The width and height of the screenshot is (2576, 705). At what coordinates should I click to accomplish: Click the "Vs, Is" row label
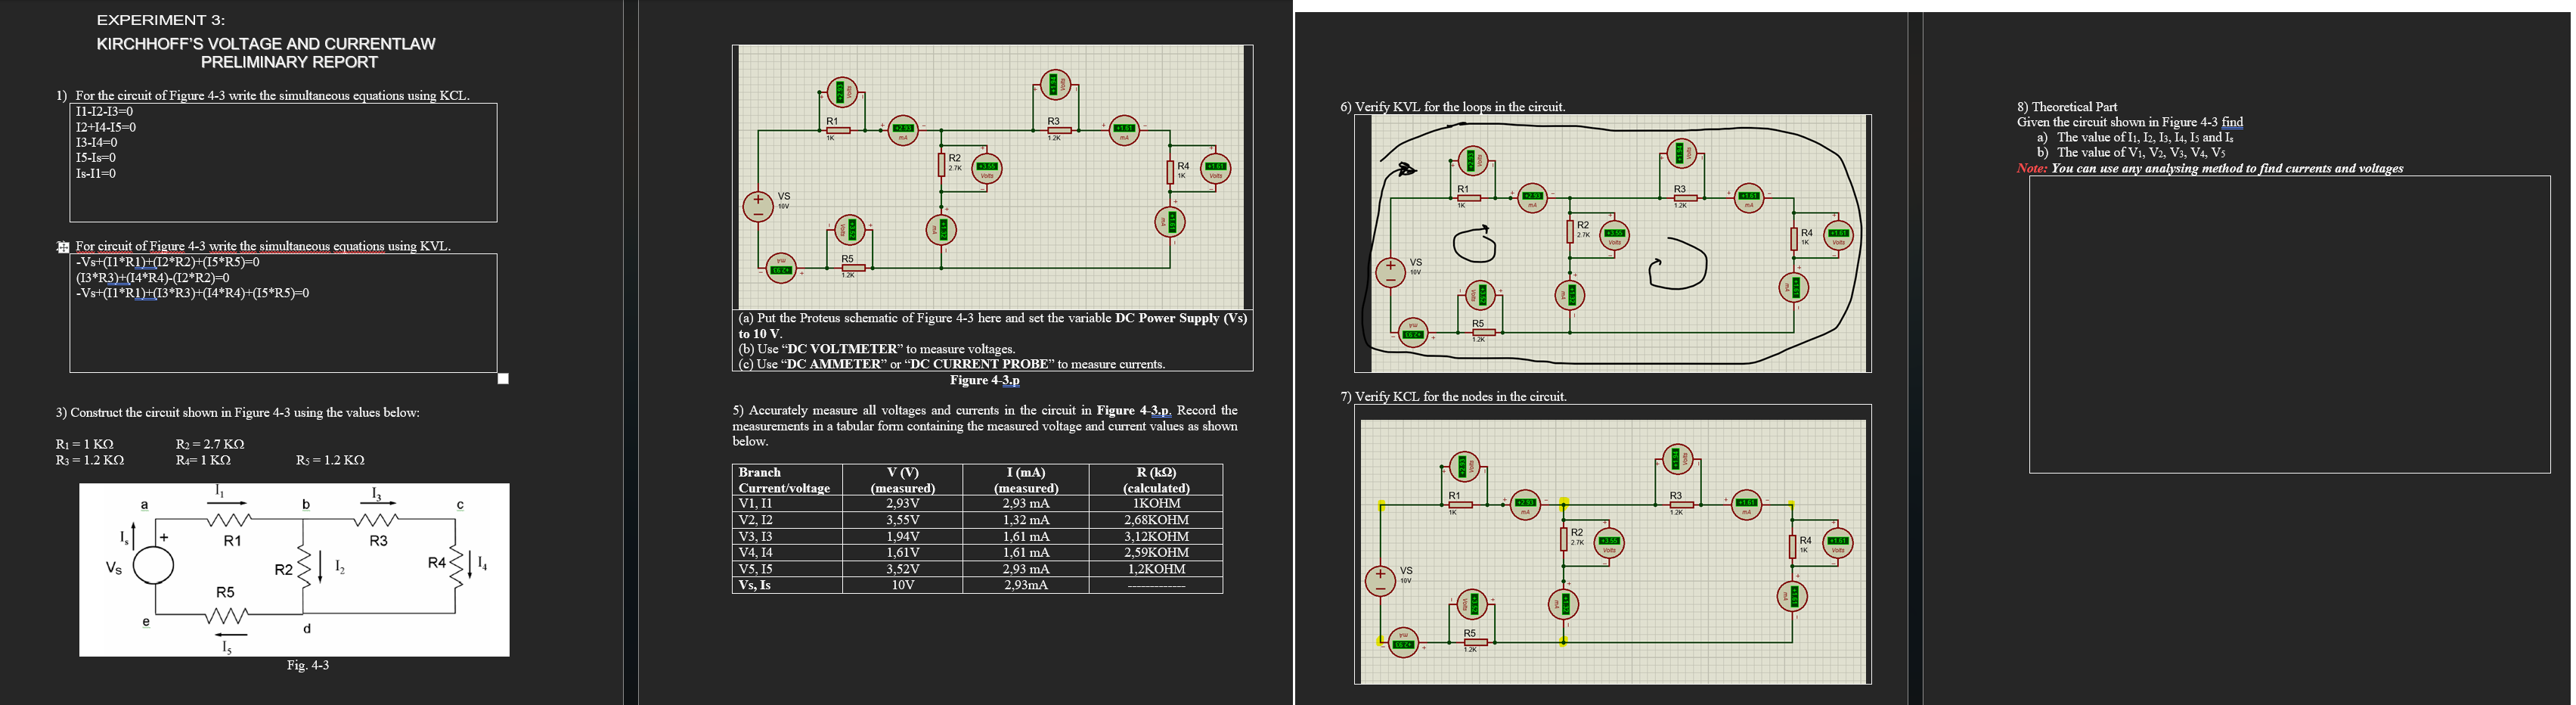point(755,585)
